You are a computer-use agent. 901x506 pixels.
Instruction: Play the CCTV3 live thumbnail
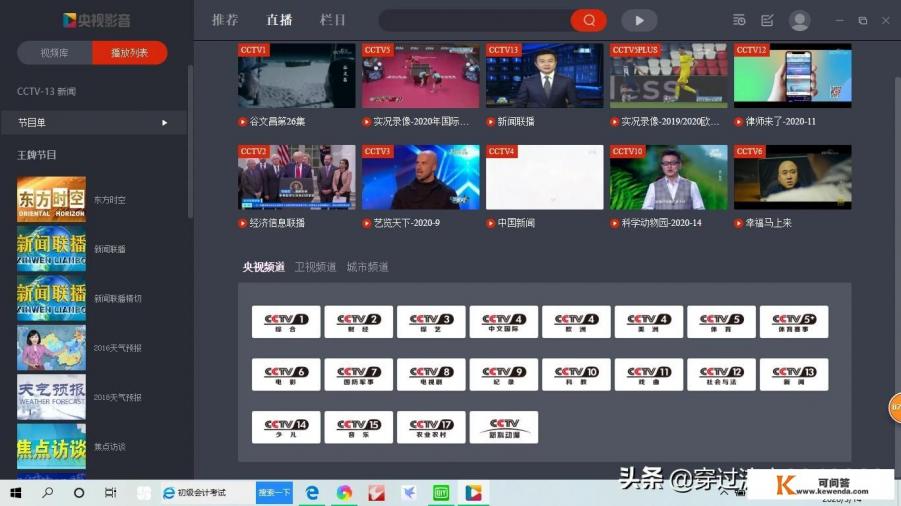click(x=421, y=177)
